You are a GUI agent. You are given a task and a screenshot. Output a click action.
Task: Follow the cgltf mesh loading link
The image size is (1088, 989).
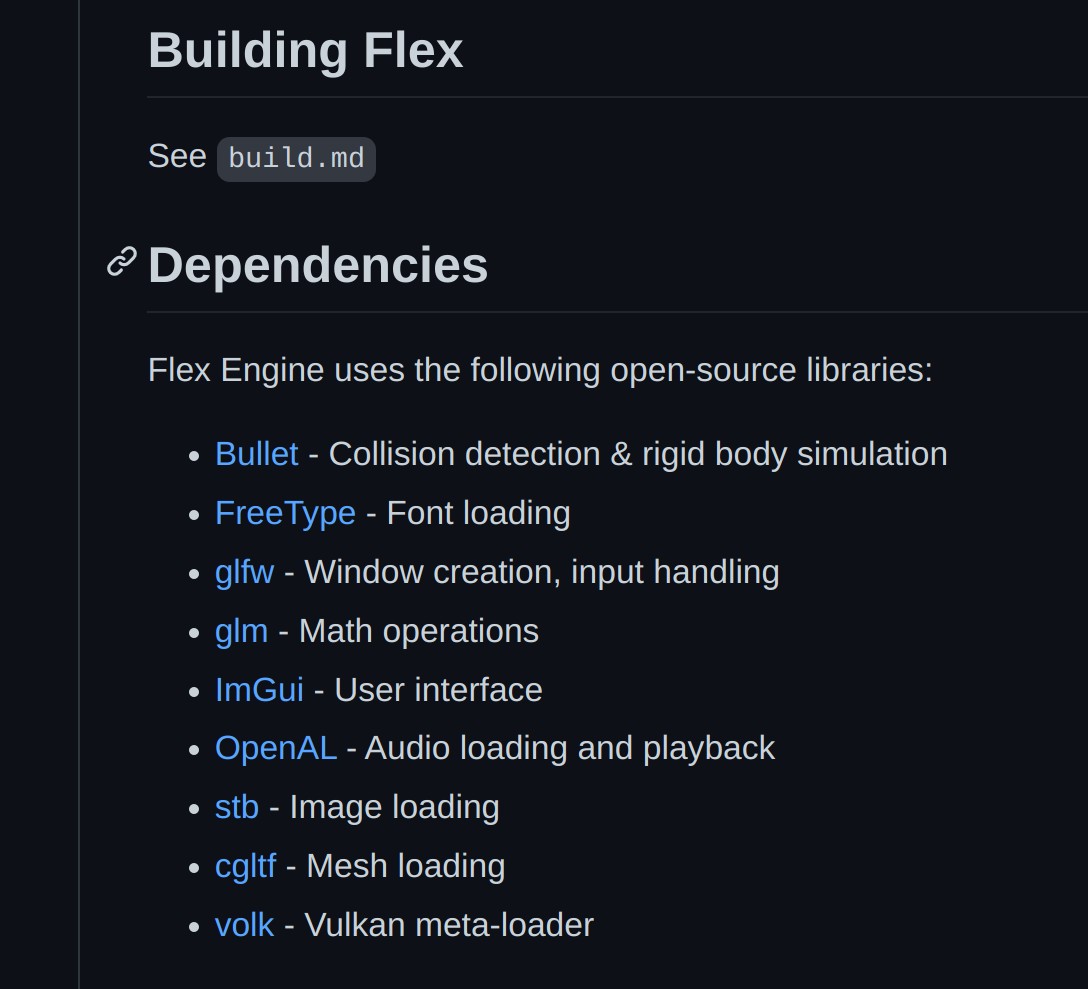click(x=246, y=866)
